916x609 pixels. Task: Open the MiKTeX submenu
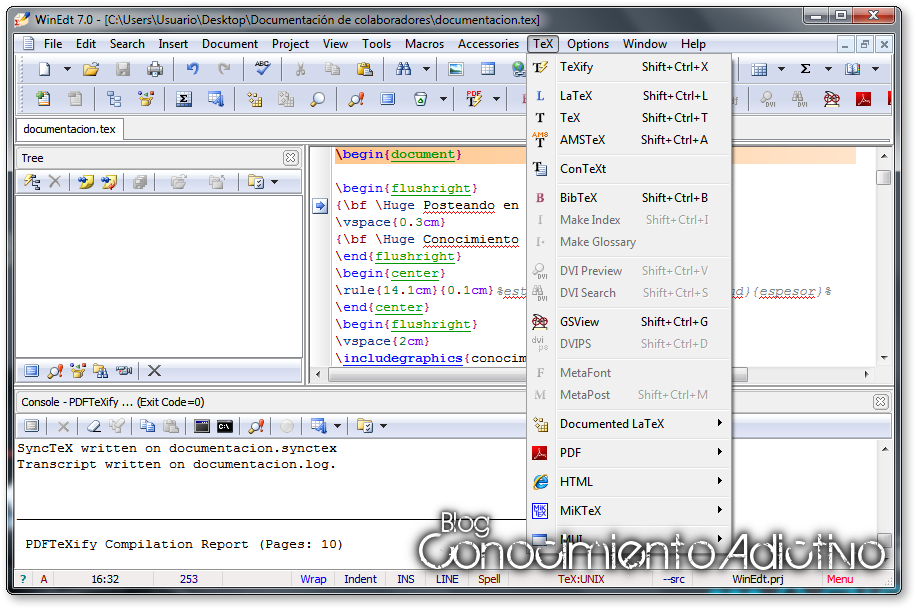(629, 510)
